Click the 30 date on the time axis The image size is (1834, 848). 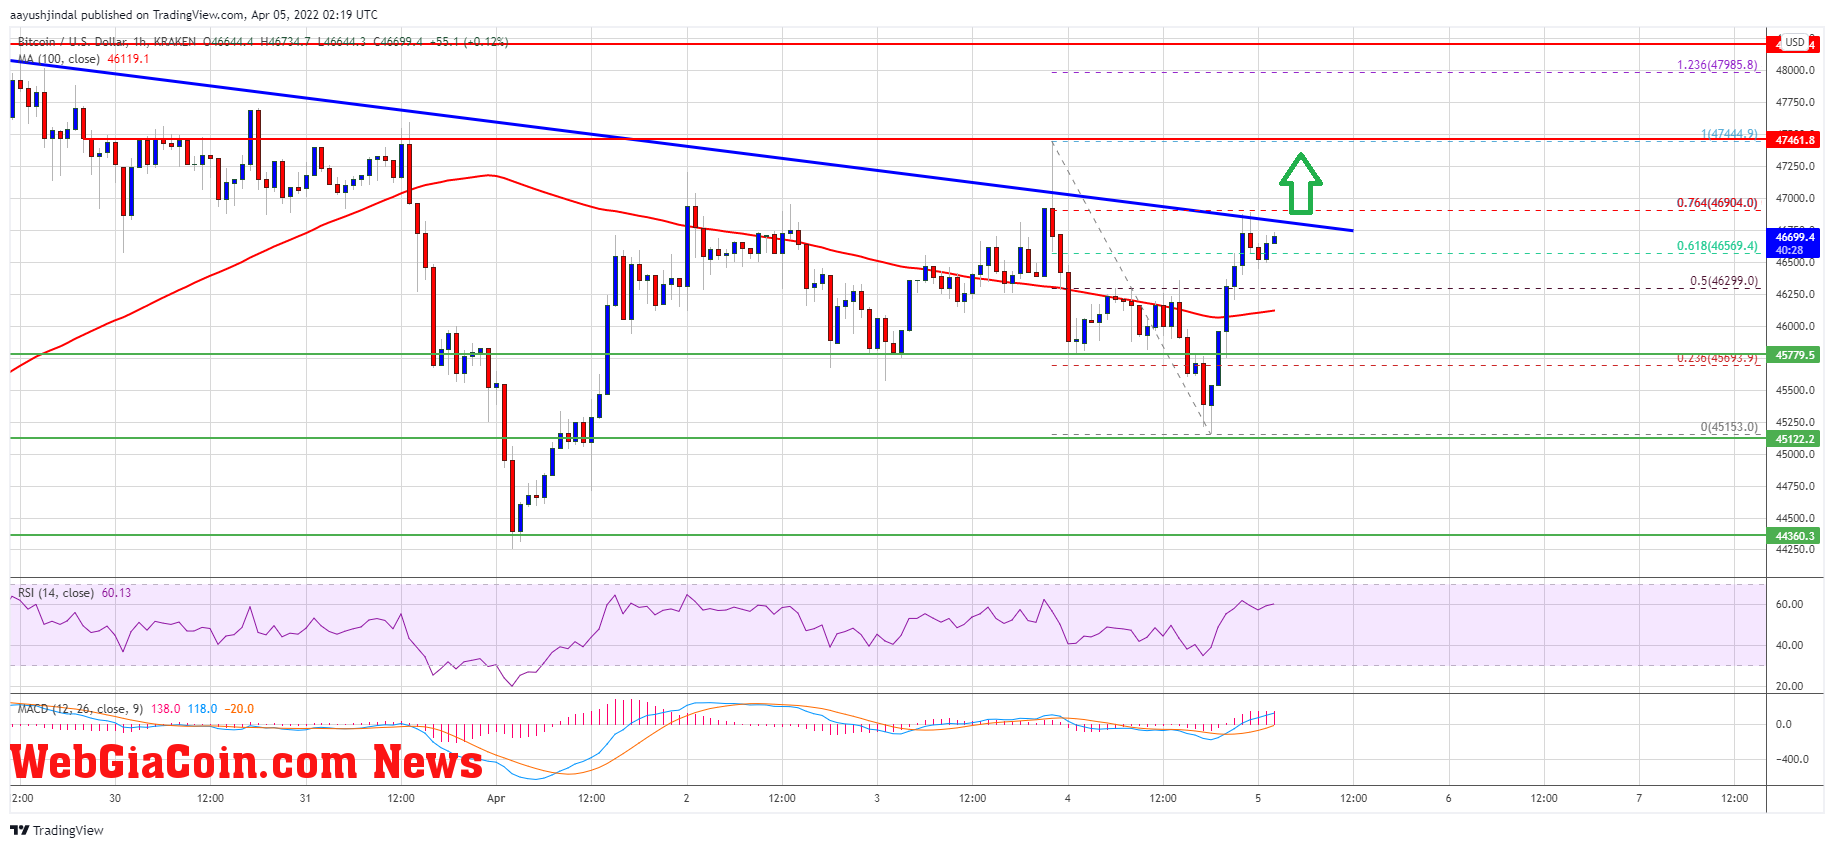tap(115, 798)
